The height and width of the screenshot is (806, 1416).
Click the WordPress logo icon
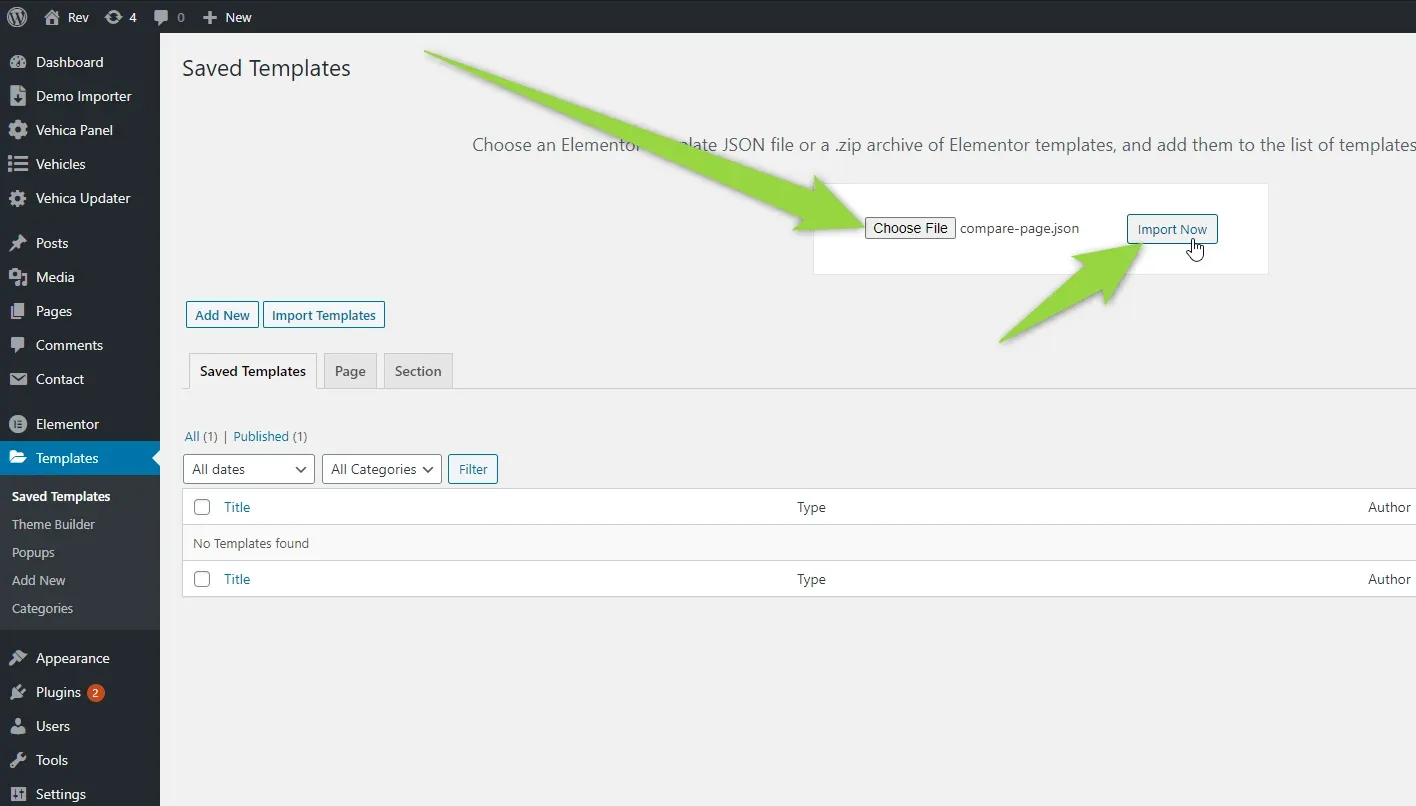pyautogui.click(x=17, y=17)
